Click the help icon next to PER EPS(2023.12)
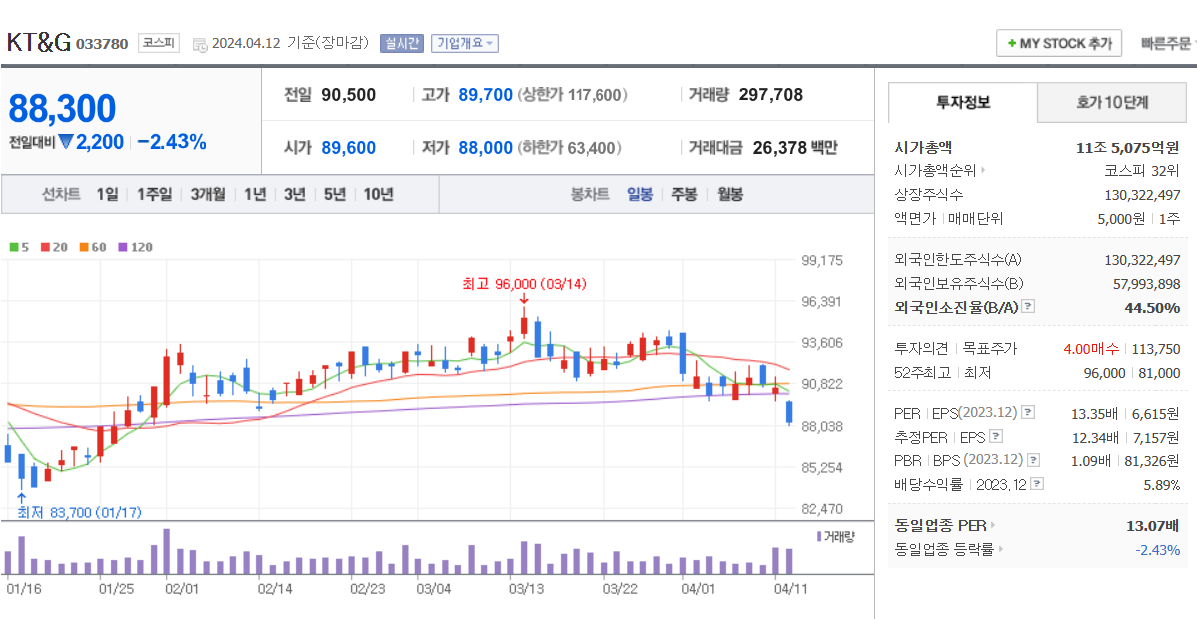This screenshot has height=619, width=1197. (x=1028, y=413)
